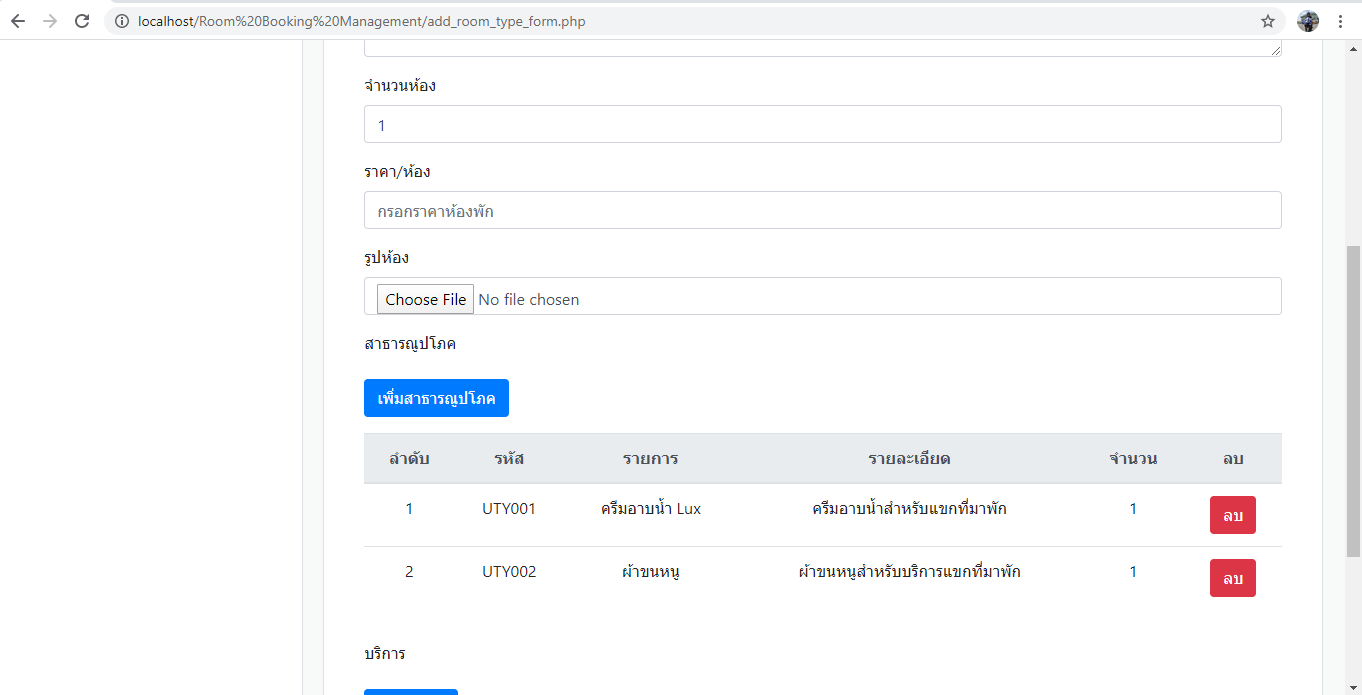Click the รูปห้อง label
Viewport: 1362px width, 695px height.
[x=386, y=258]
